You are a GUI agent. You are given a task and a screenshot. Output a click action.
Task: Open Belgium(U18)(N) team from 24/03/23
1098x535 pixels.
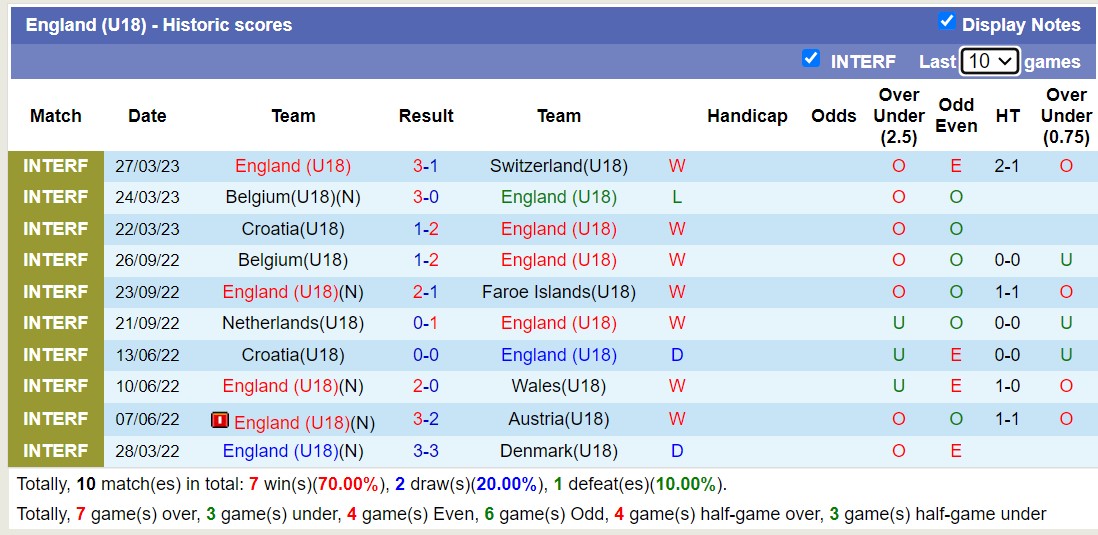coord(293,197)
